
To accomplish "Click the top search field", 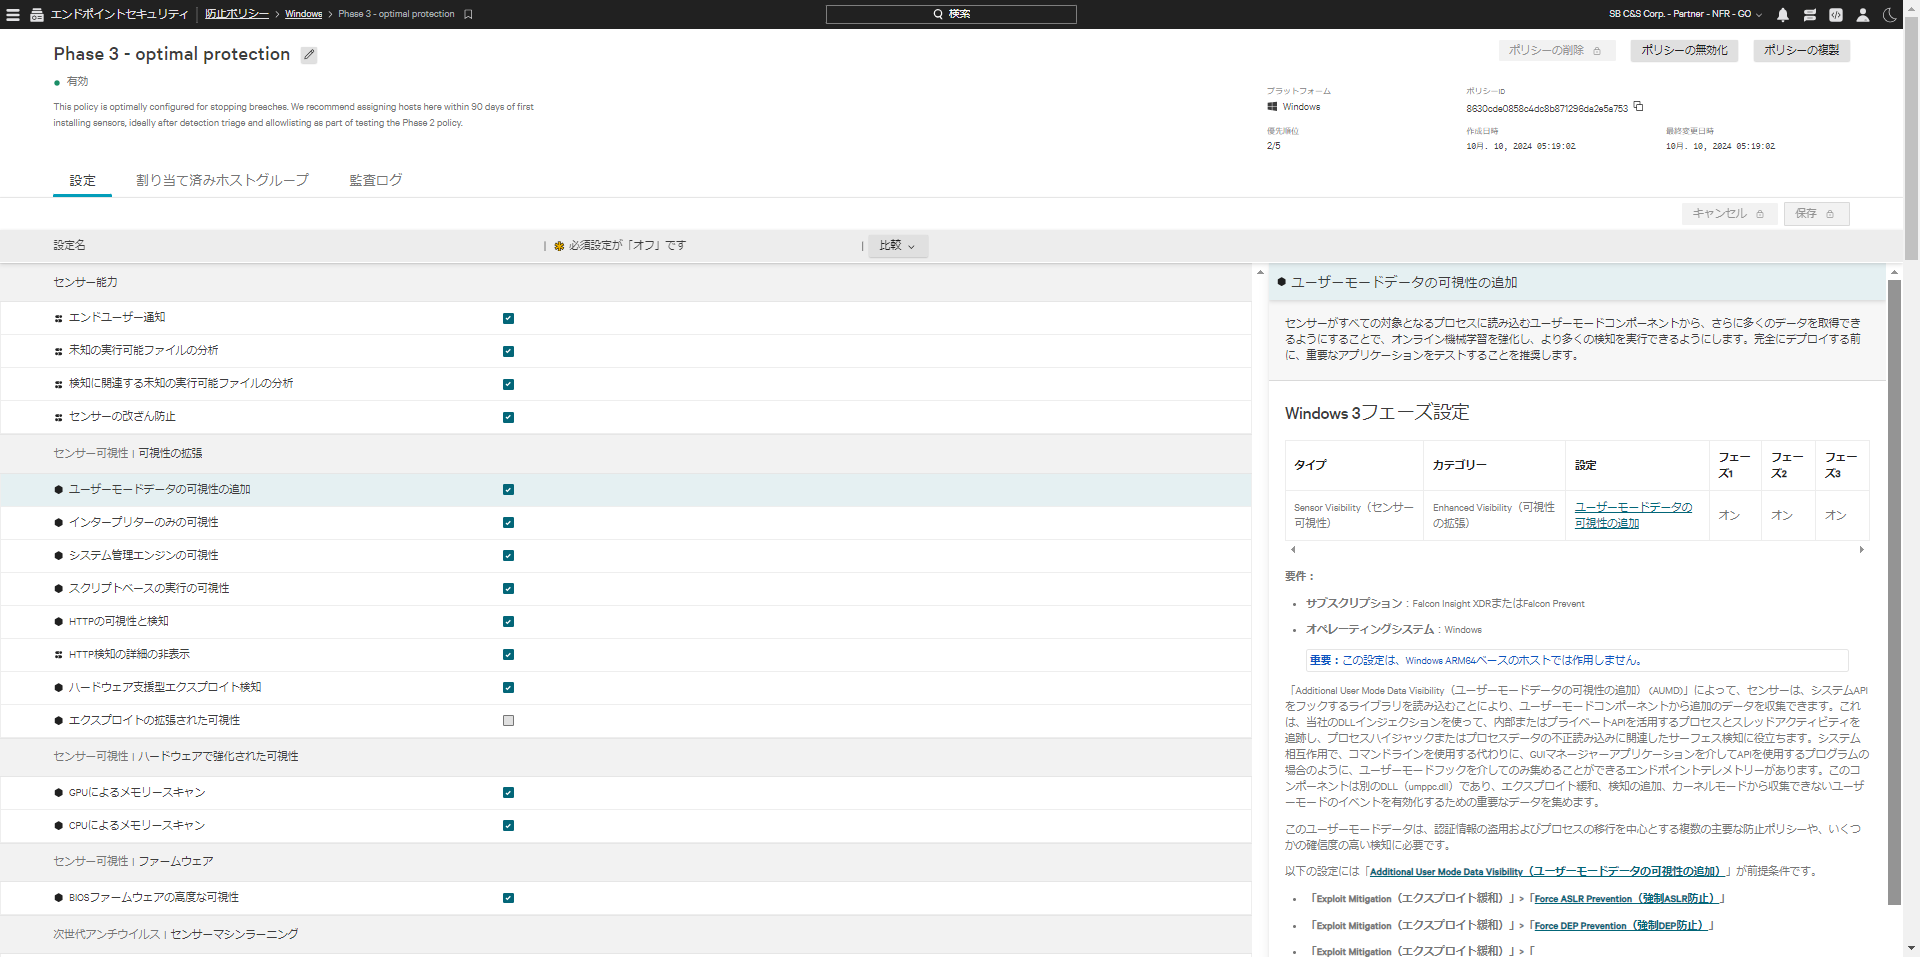I will 951,14.
